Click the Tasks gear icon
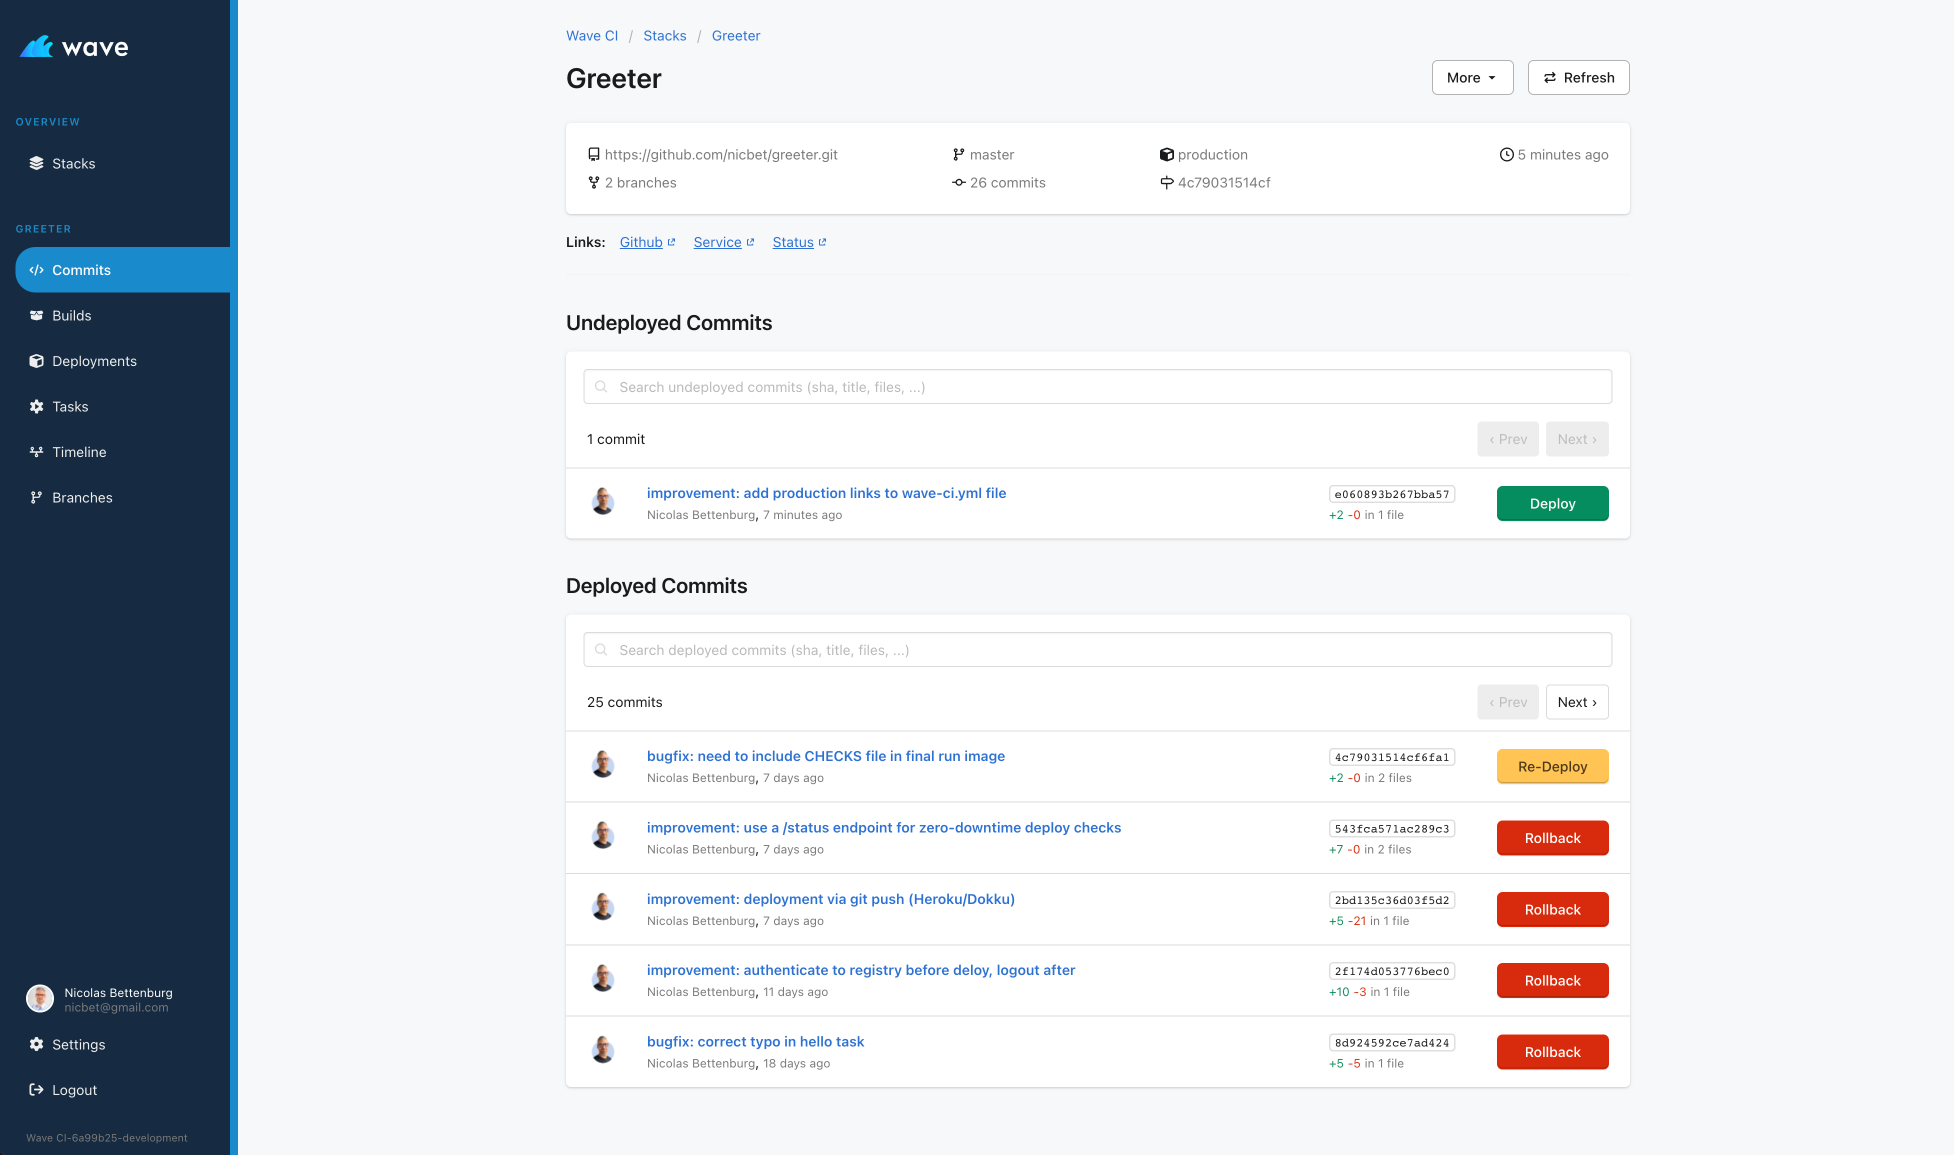 click(x=36, y=406)
